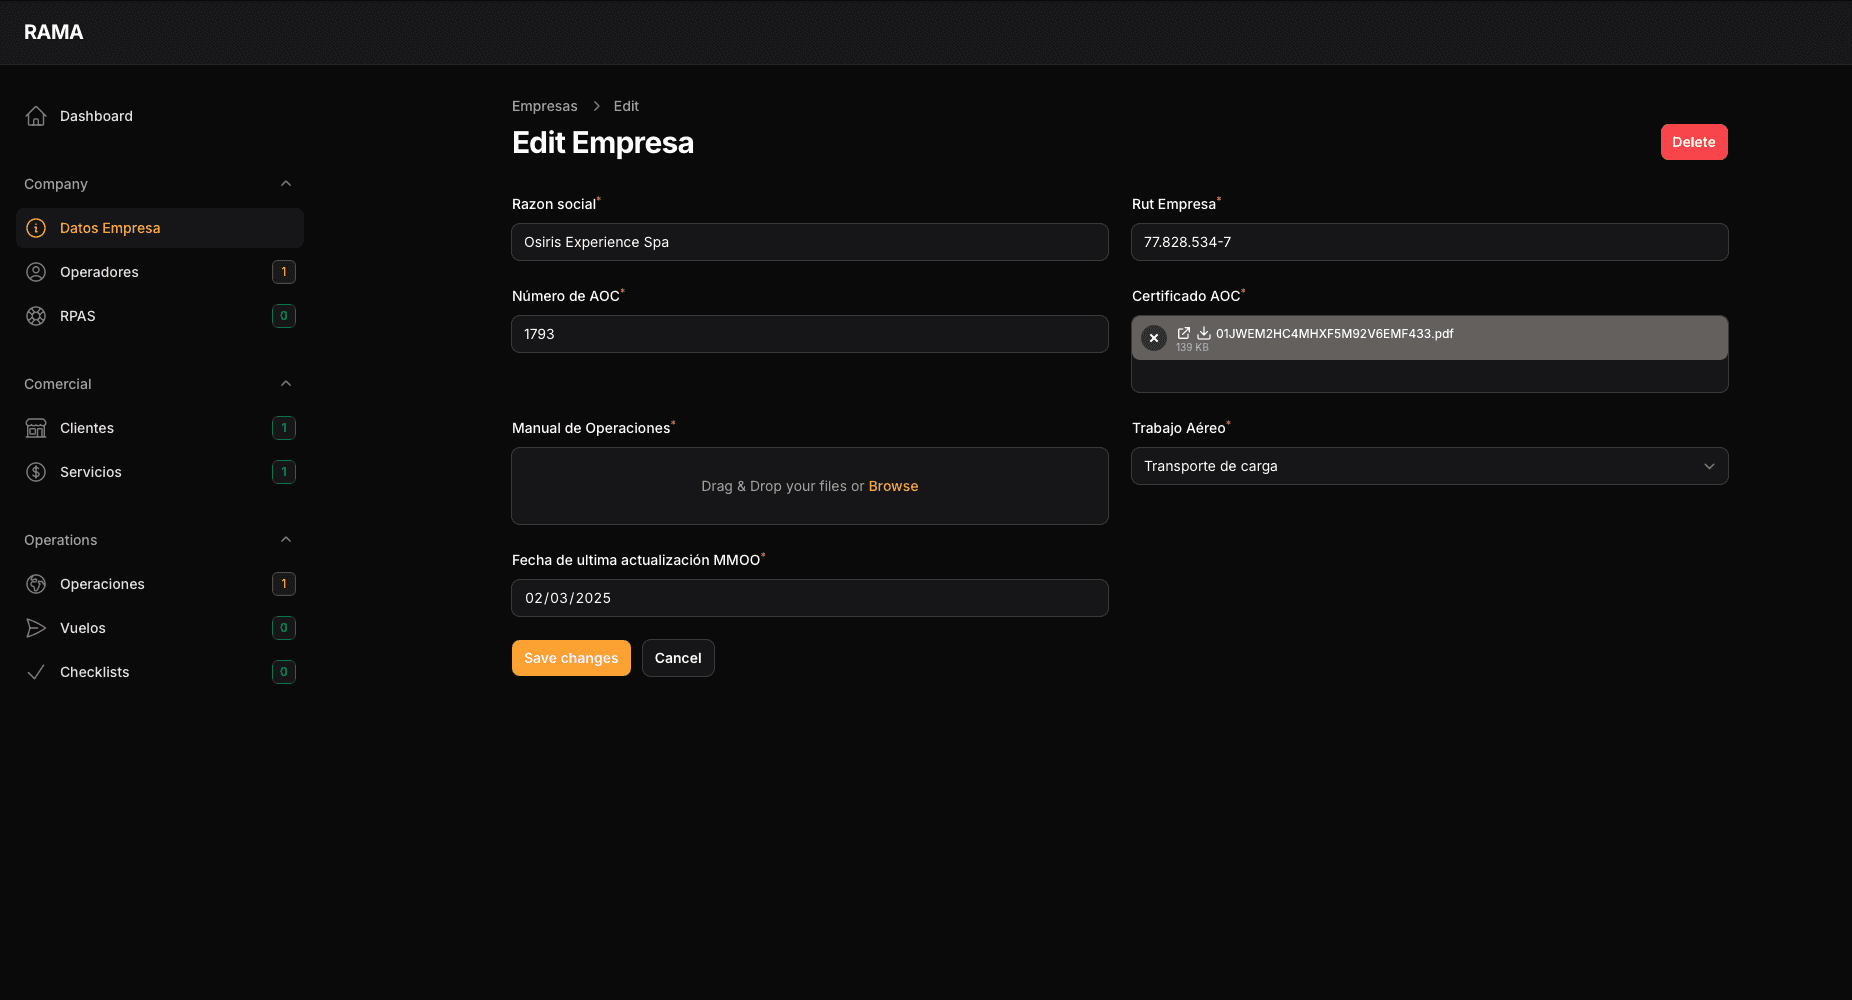Open the Servicios page
The width and height of the screenshot is (1852, 1000).
pyautogui.click(x=160, y=472)
